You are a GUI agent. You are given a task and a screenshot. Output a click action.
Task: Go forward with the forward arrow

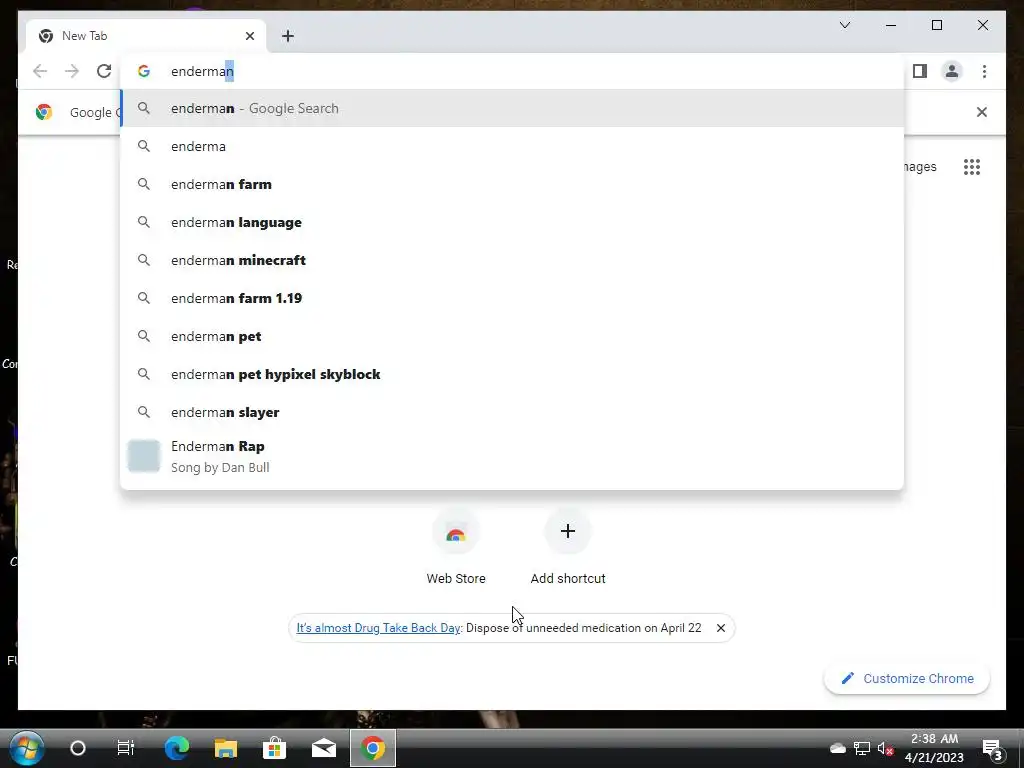(x=72, y=71)
